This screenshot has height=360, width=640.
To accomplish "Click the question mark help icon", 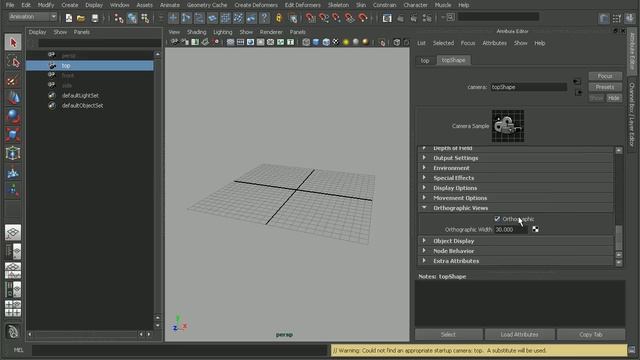I will point(264,18).
